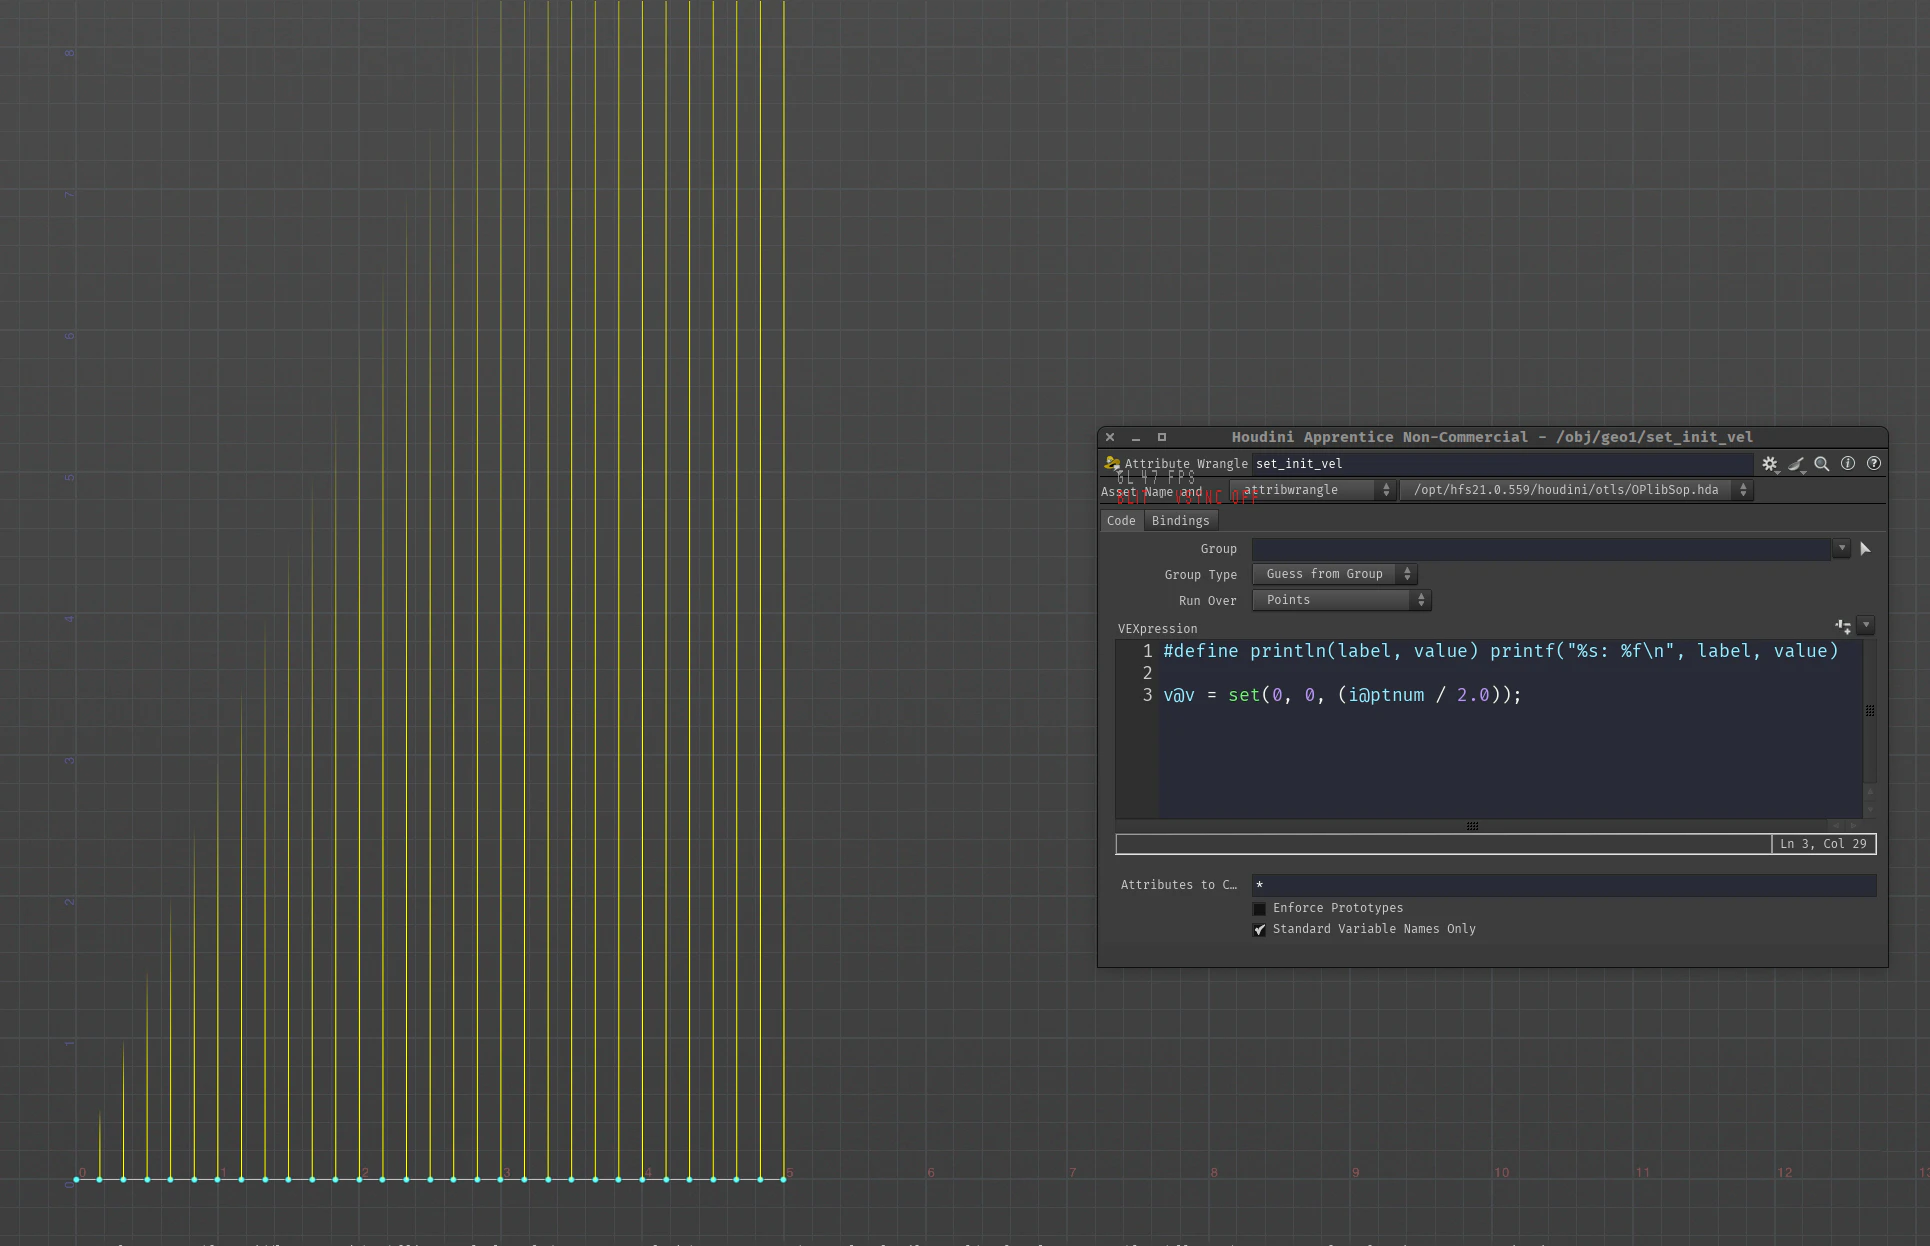Click the editor resize grip below code
This screenshot has height=1246, width=1930.
(x=1472, y=826)
